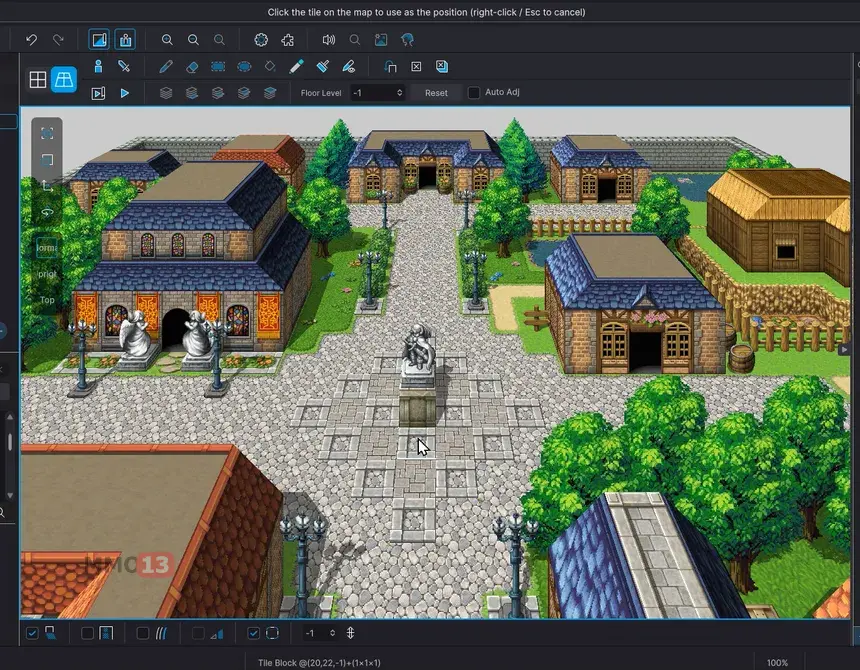Toggle the event edit mode icon
The height and width of the screenshot is (670, 860).
[126, 39]
